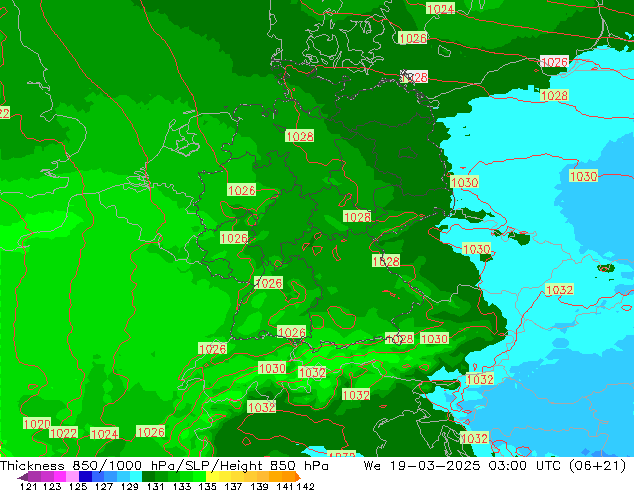Click the 1020 isobar label
The height and width of the screenshot is (490, 634).
pos(37,424)
